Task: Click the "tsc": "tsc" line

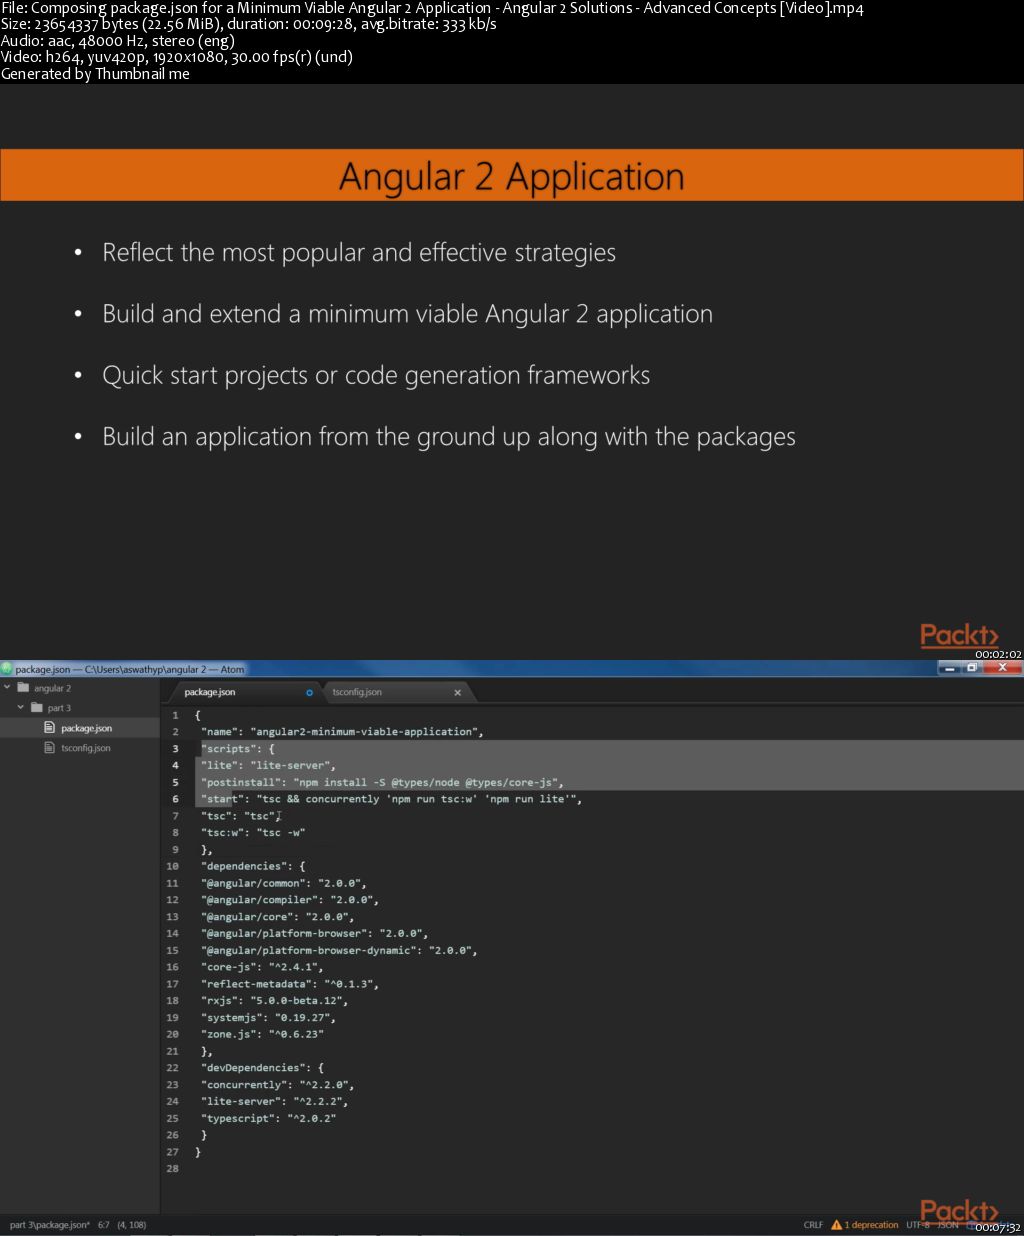Action: pyautogui.click(x=240, y=816)
